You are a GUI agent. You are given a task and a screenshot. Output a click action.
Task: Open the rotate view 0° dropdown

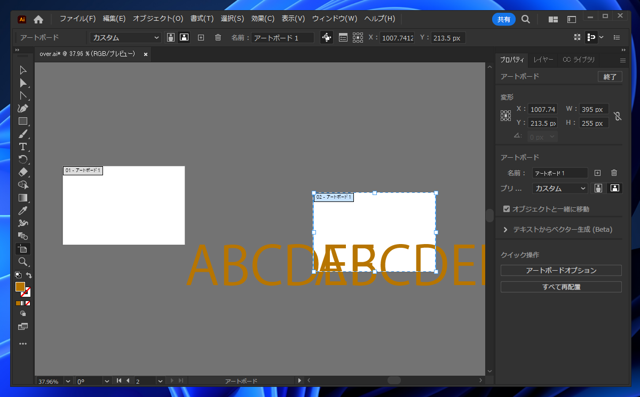point(107,381)
